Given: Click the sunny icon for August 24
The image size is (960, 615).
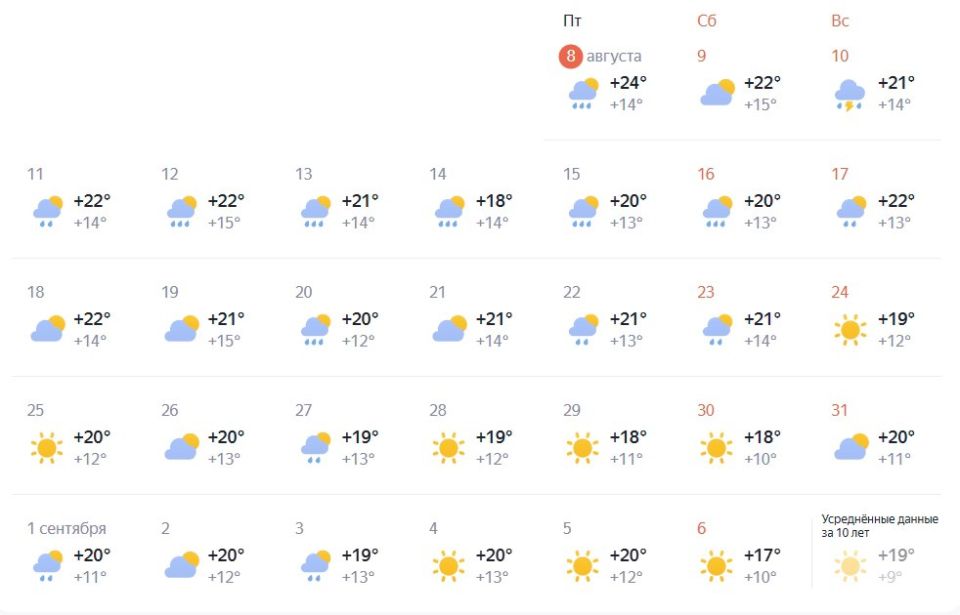Looking at the screenshot, I should tap(850, 330).
